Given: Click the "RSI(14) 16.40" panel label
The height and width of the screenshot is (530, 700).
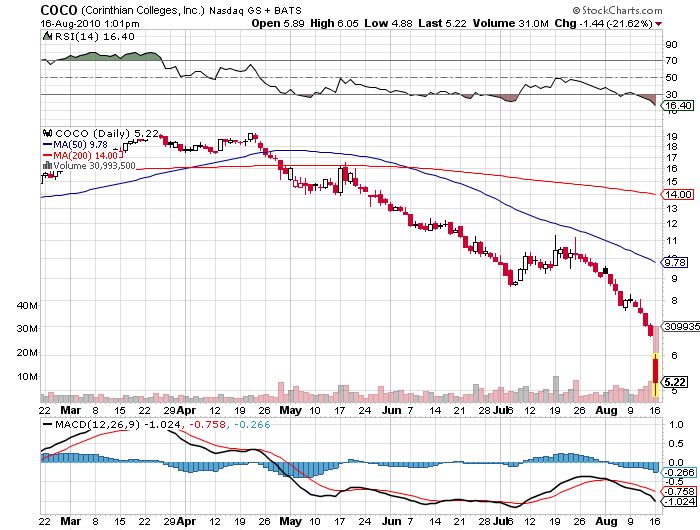Looking at the screenshot, I should point(94,37).
